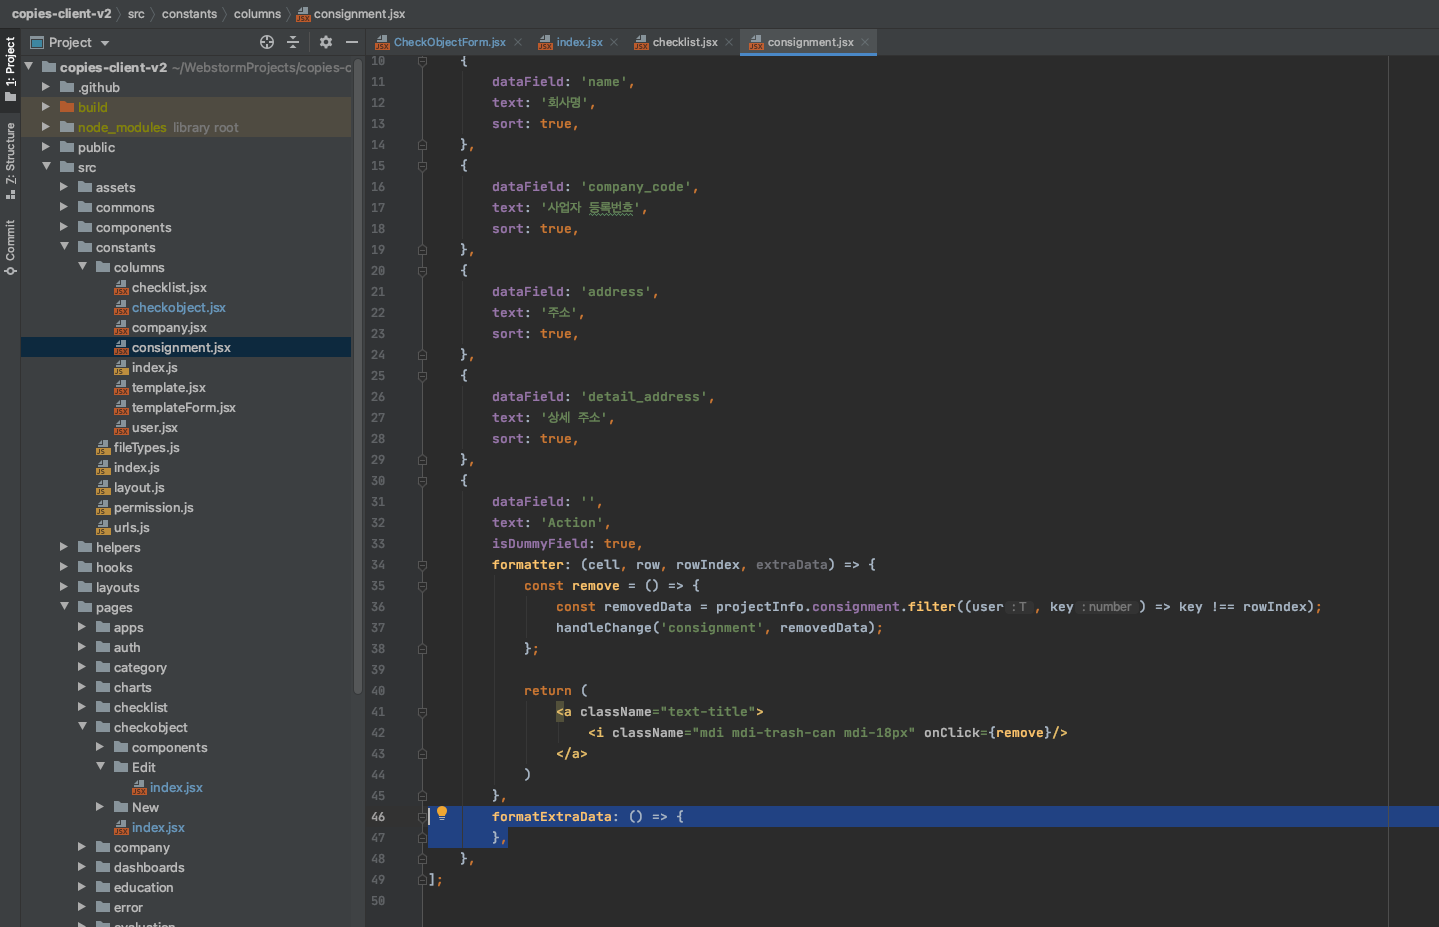Hide the Project panel with minus icon

pyautogui.click(x=352, y=42)
